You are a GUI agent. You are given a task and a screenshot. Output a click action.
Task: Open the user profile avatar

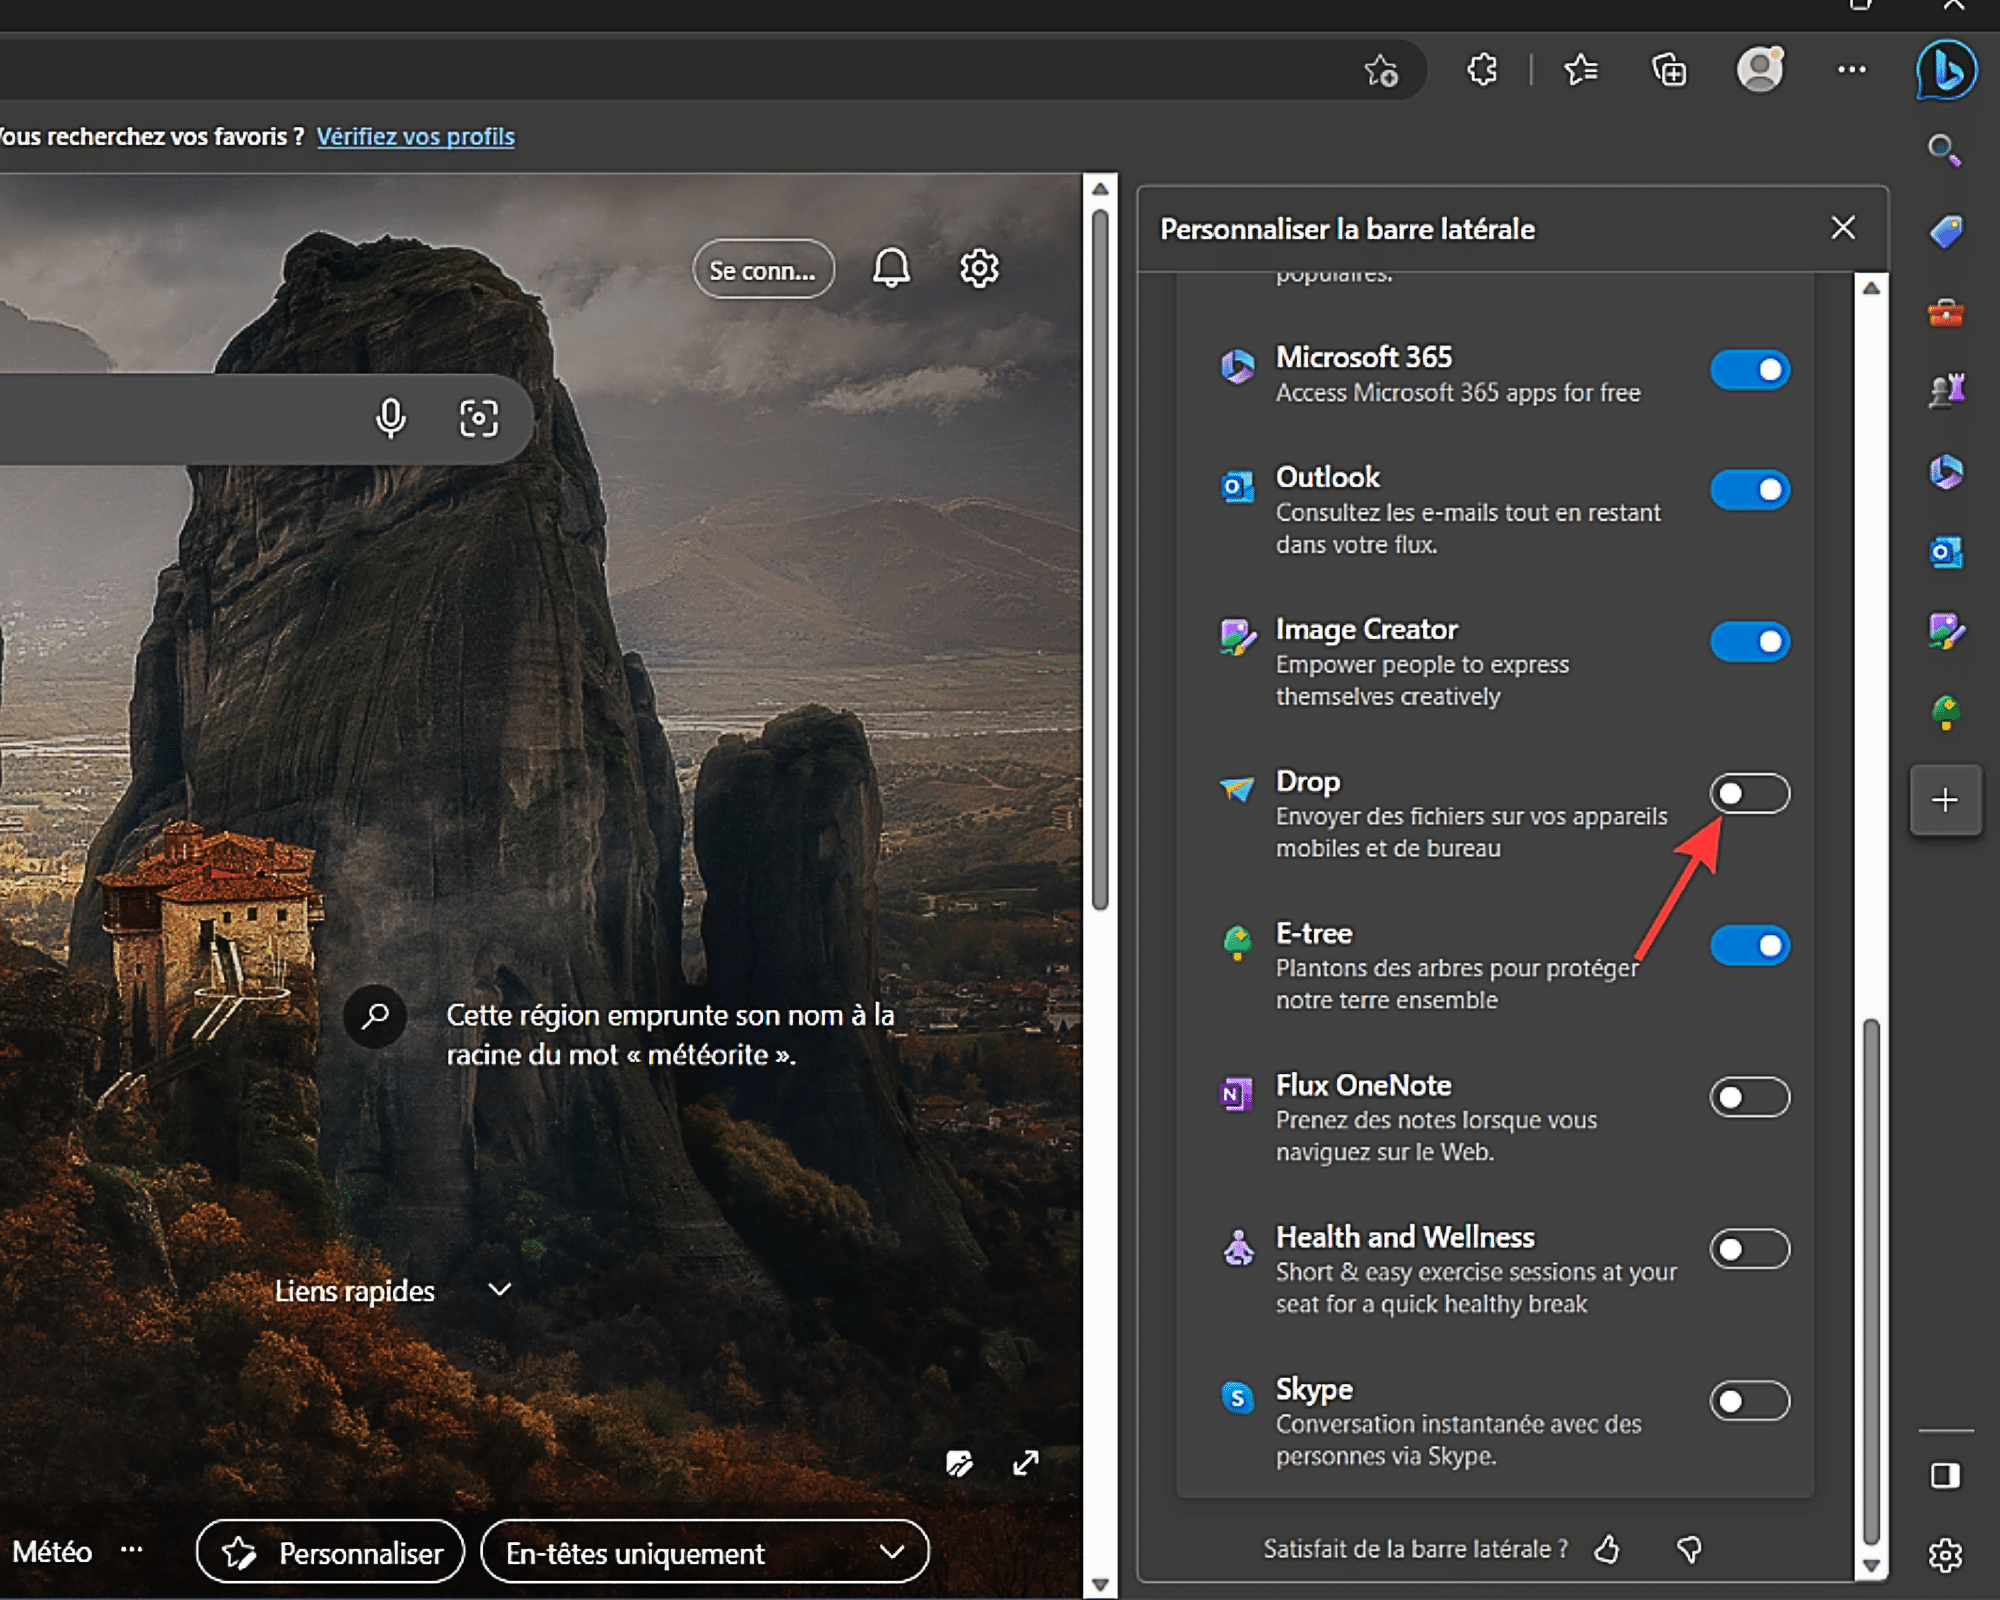[1760, 70]
